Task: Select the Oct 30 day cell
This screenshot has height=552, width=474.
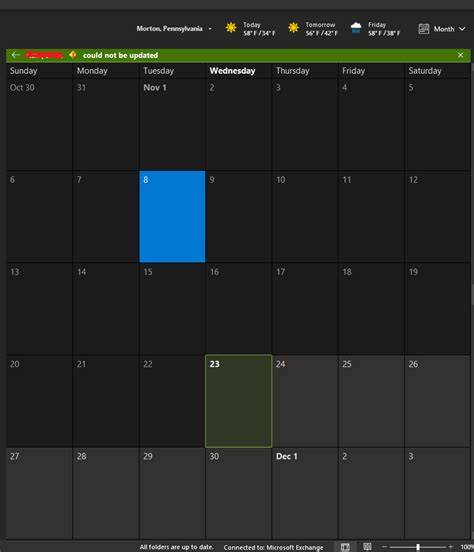Action: pyautogui.click(x=39, y=125)
